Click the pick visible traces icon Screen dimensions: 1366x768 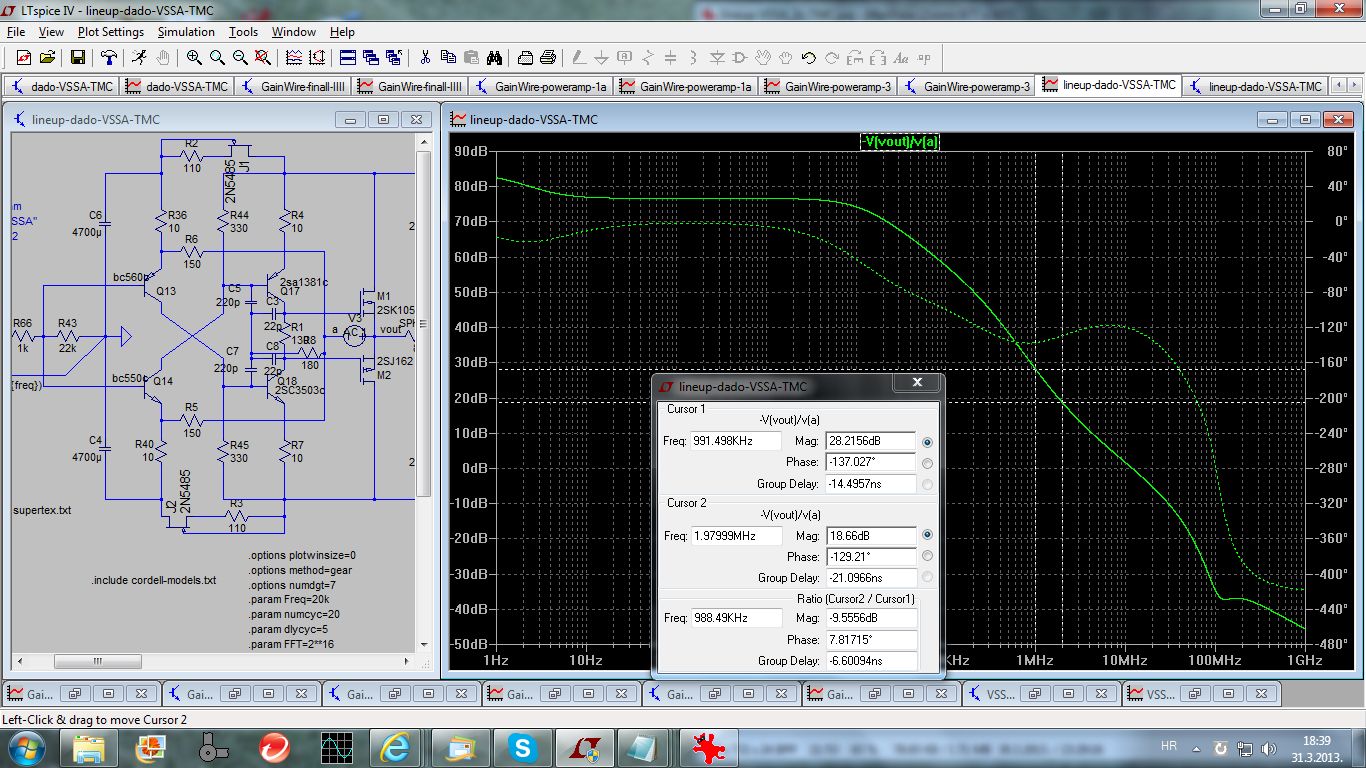(x=294, y=58)
